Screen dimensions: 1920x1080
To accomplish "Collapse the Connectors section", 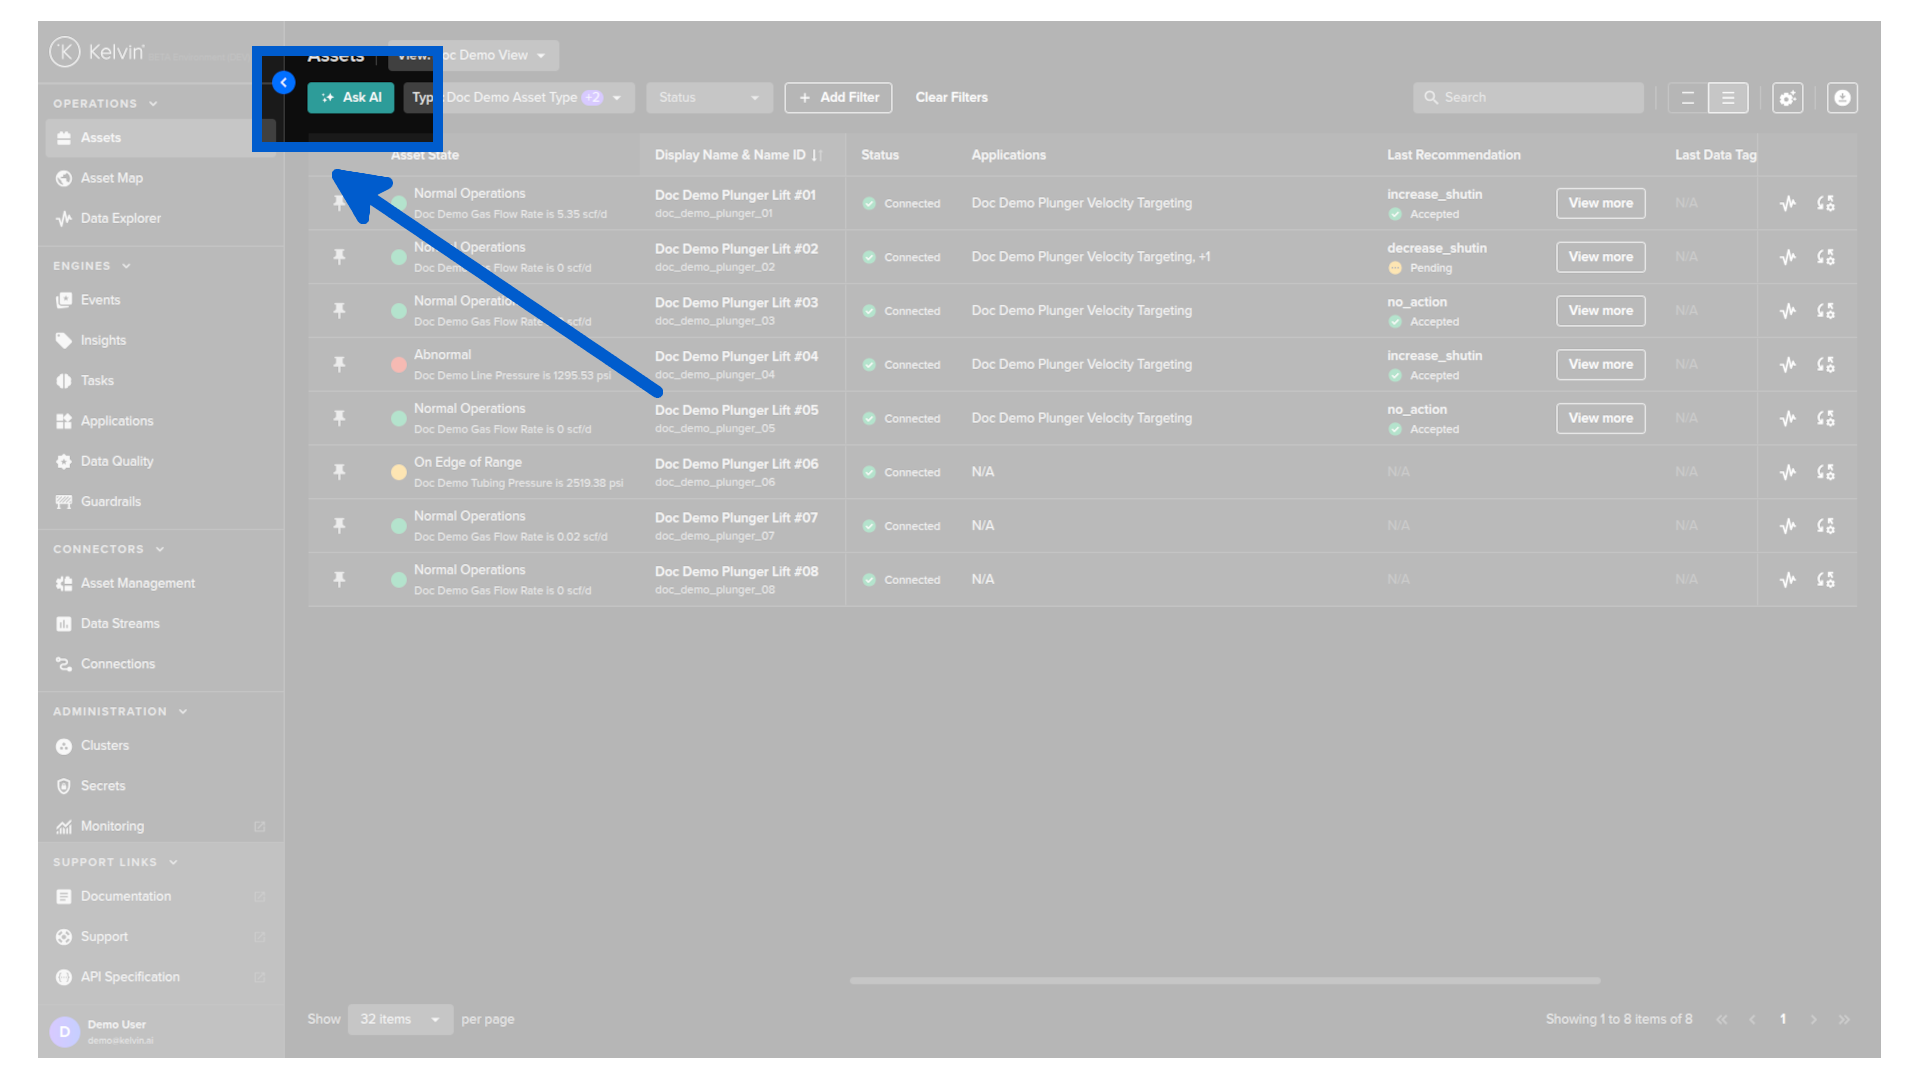I will click(160, 549).
